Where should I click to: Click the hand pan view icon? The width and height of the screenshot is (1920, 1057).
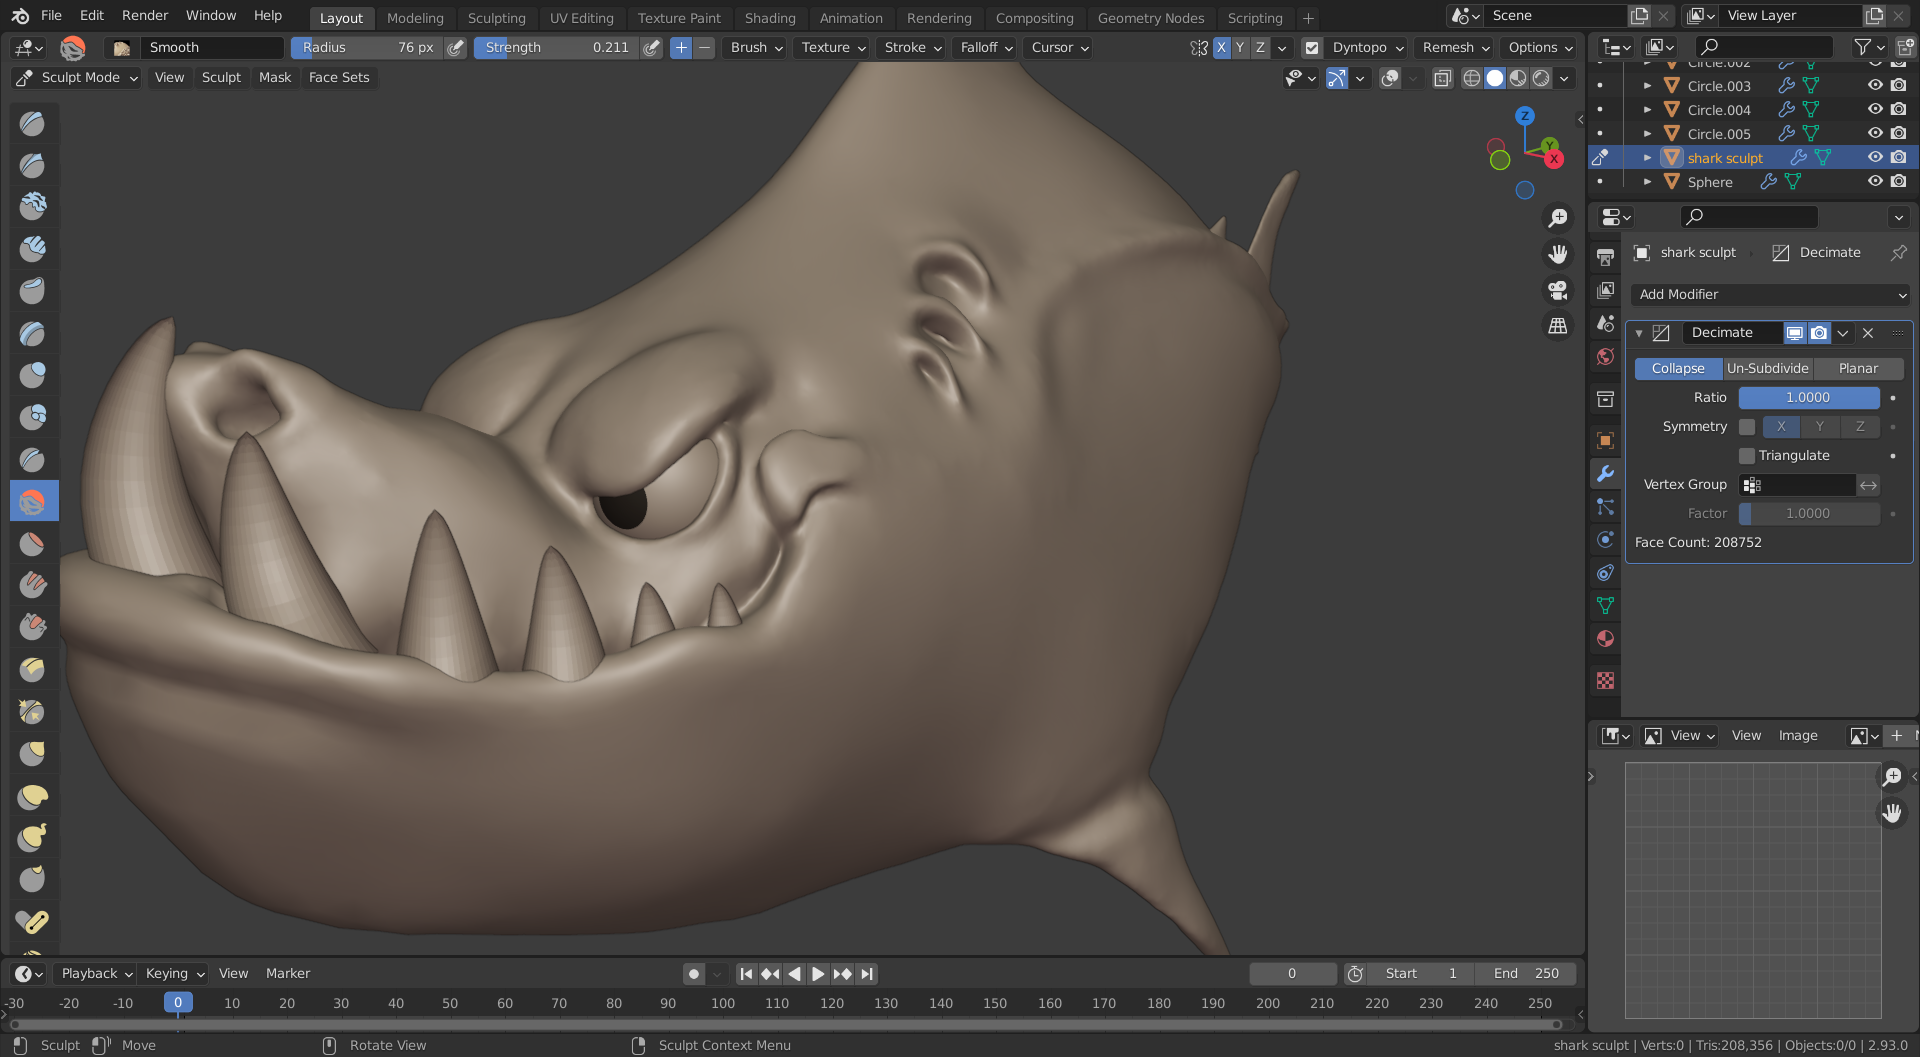[x=1557, y=254]
